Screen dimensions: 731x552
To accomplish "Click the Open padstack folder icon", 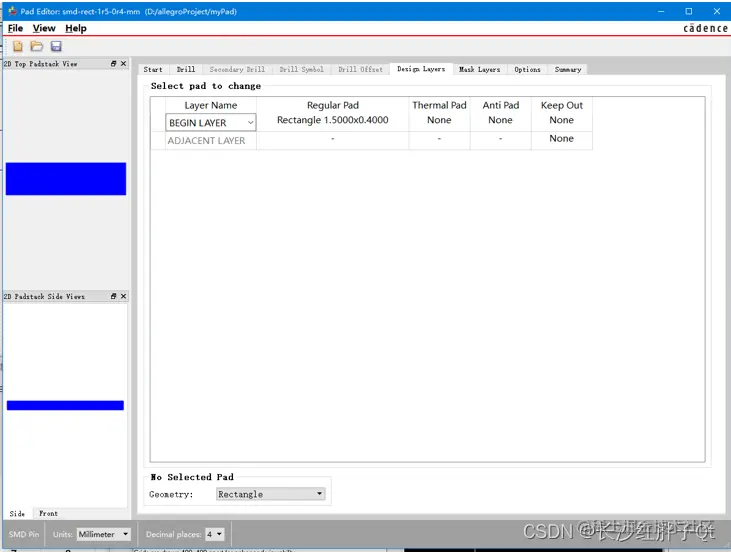I will 36,46.
